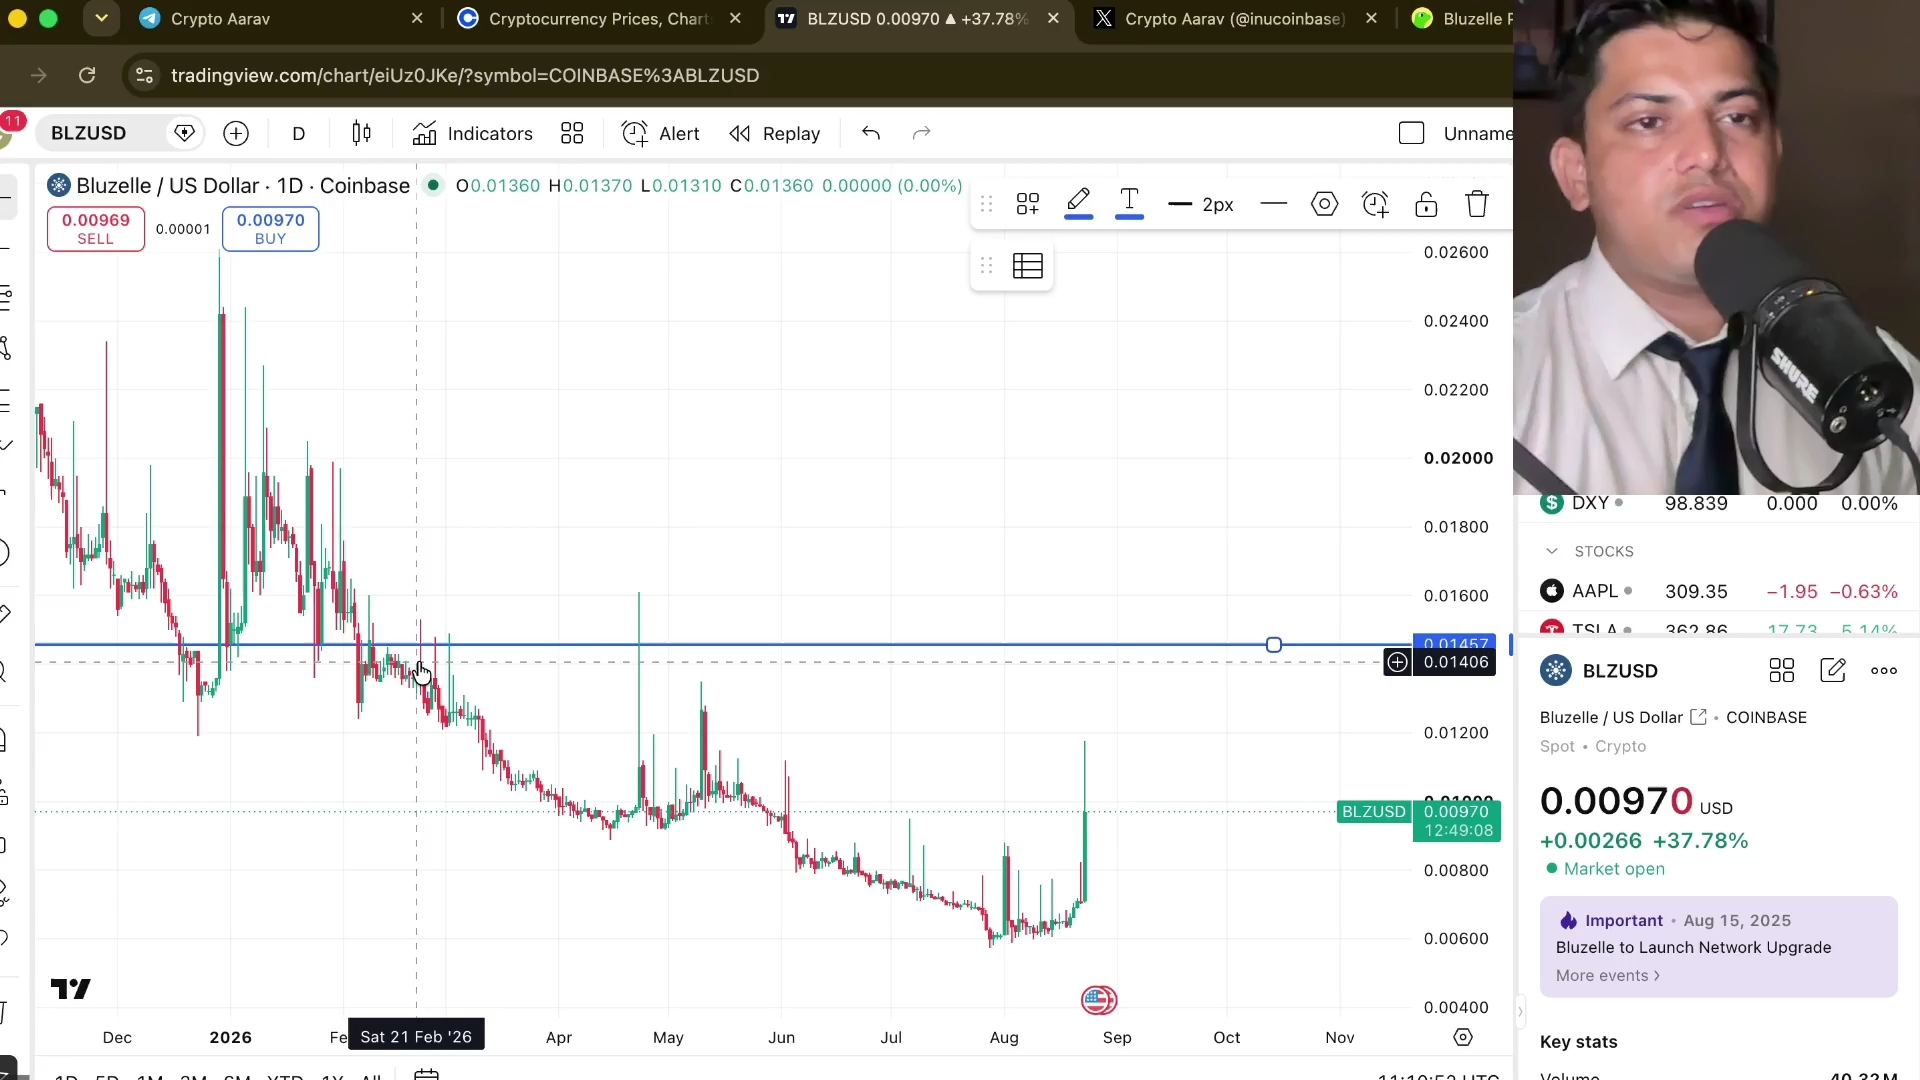Click the TradingView logo on chart
This screenshot has height=1080, width=1920.
(71, 989)
